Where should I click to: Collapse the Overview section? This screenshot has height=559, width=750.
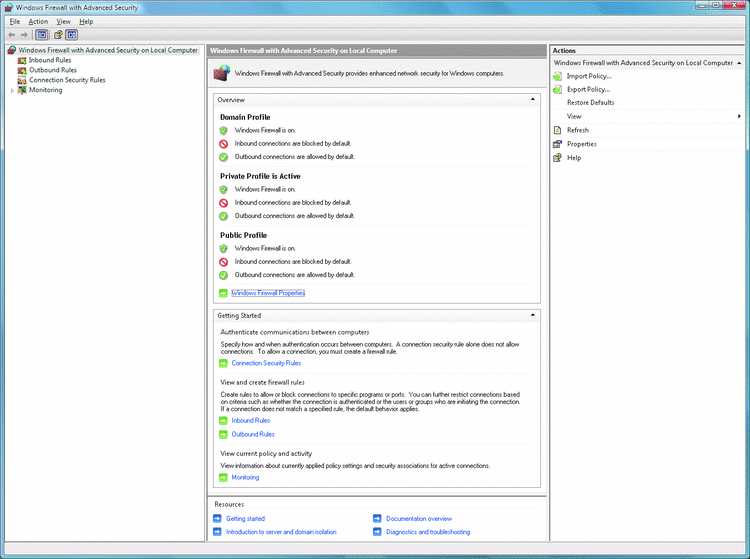tap(533, 99)
